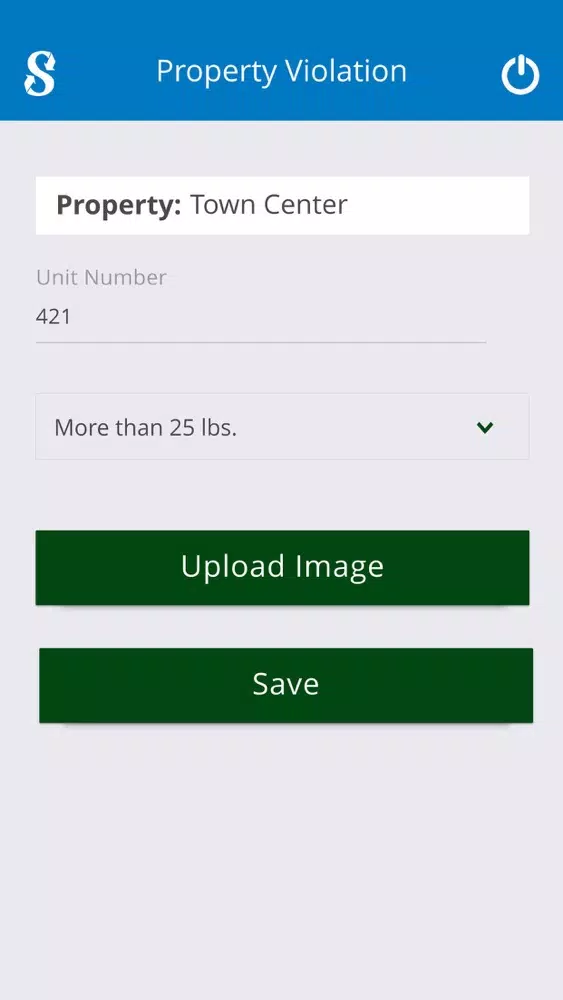
Task: Click the empty area below Save
Action: (281, 861)
